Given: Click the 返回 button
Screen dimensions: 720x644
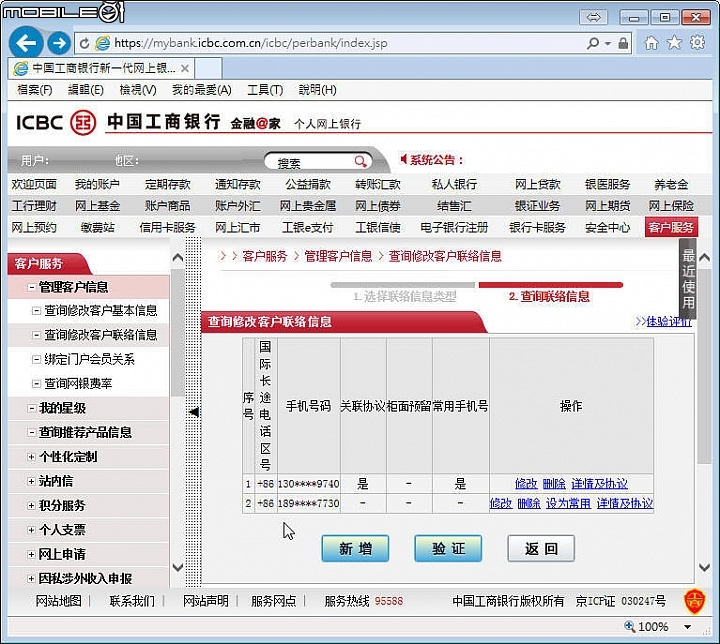Looking at the screenshot, I should coord(541,548).
